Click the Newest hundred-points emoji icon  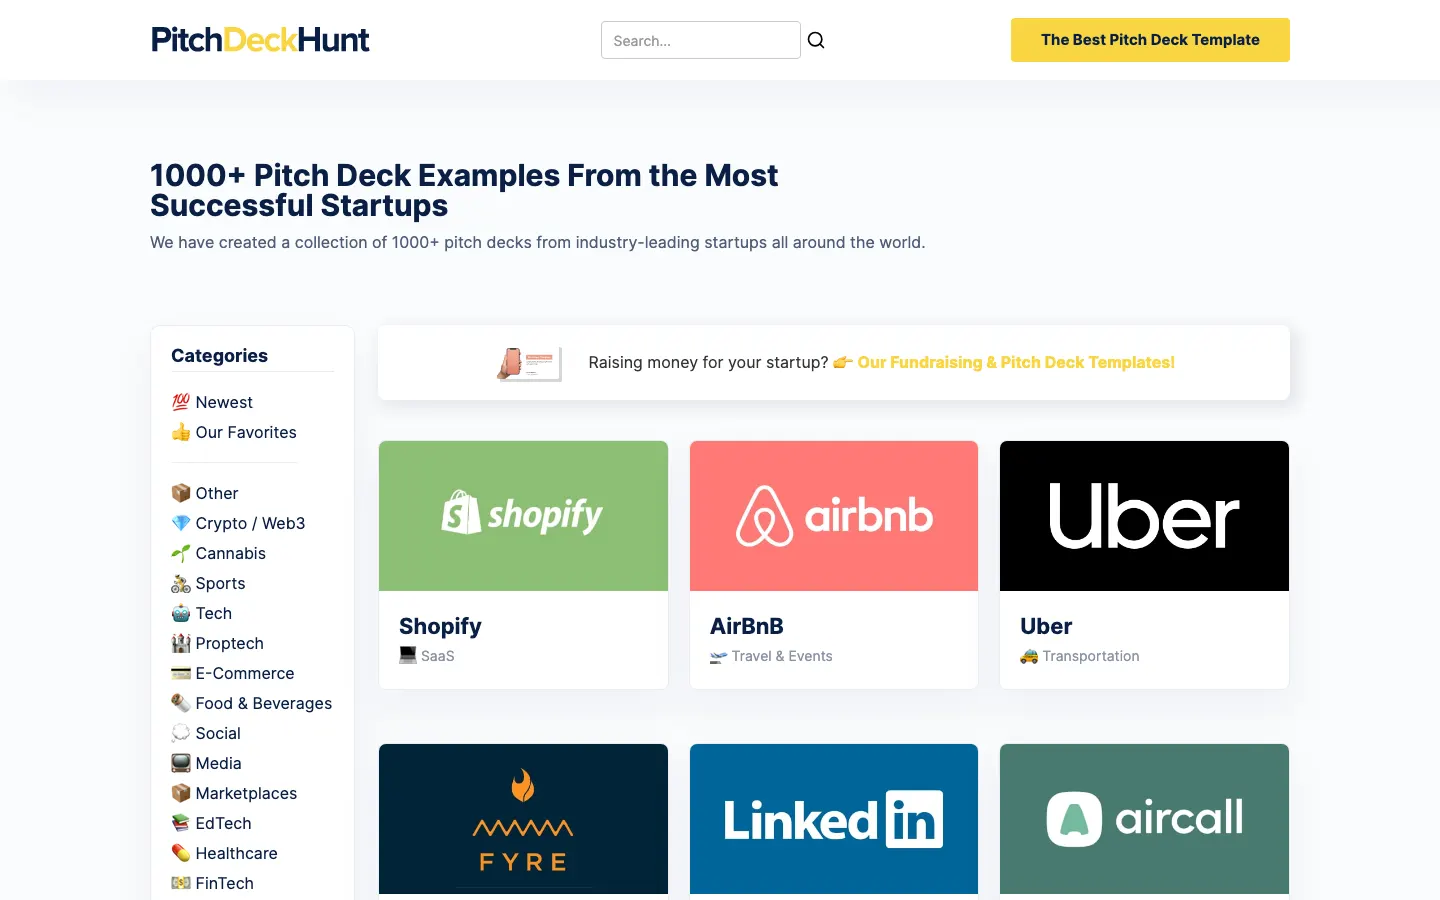(x=180, y=402)
